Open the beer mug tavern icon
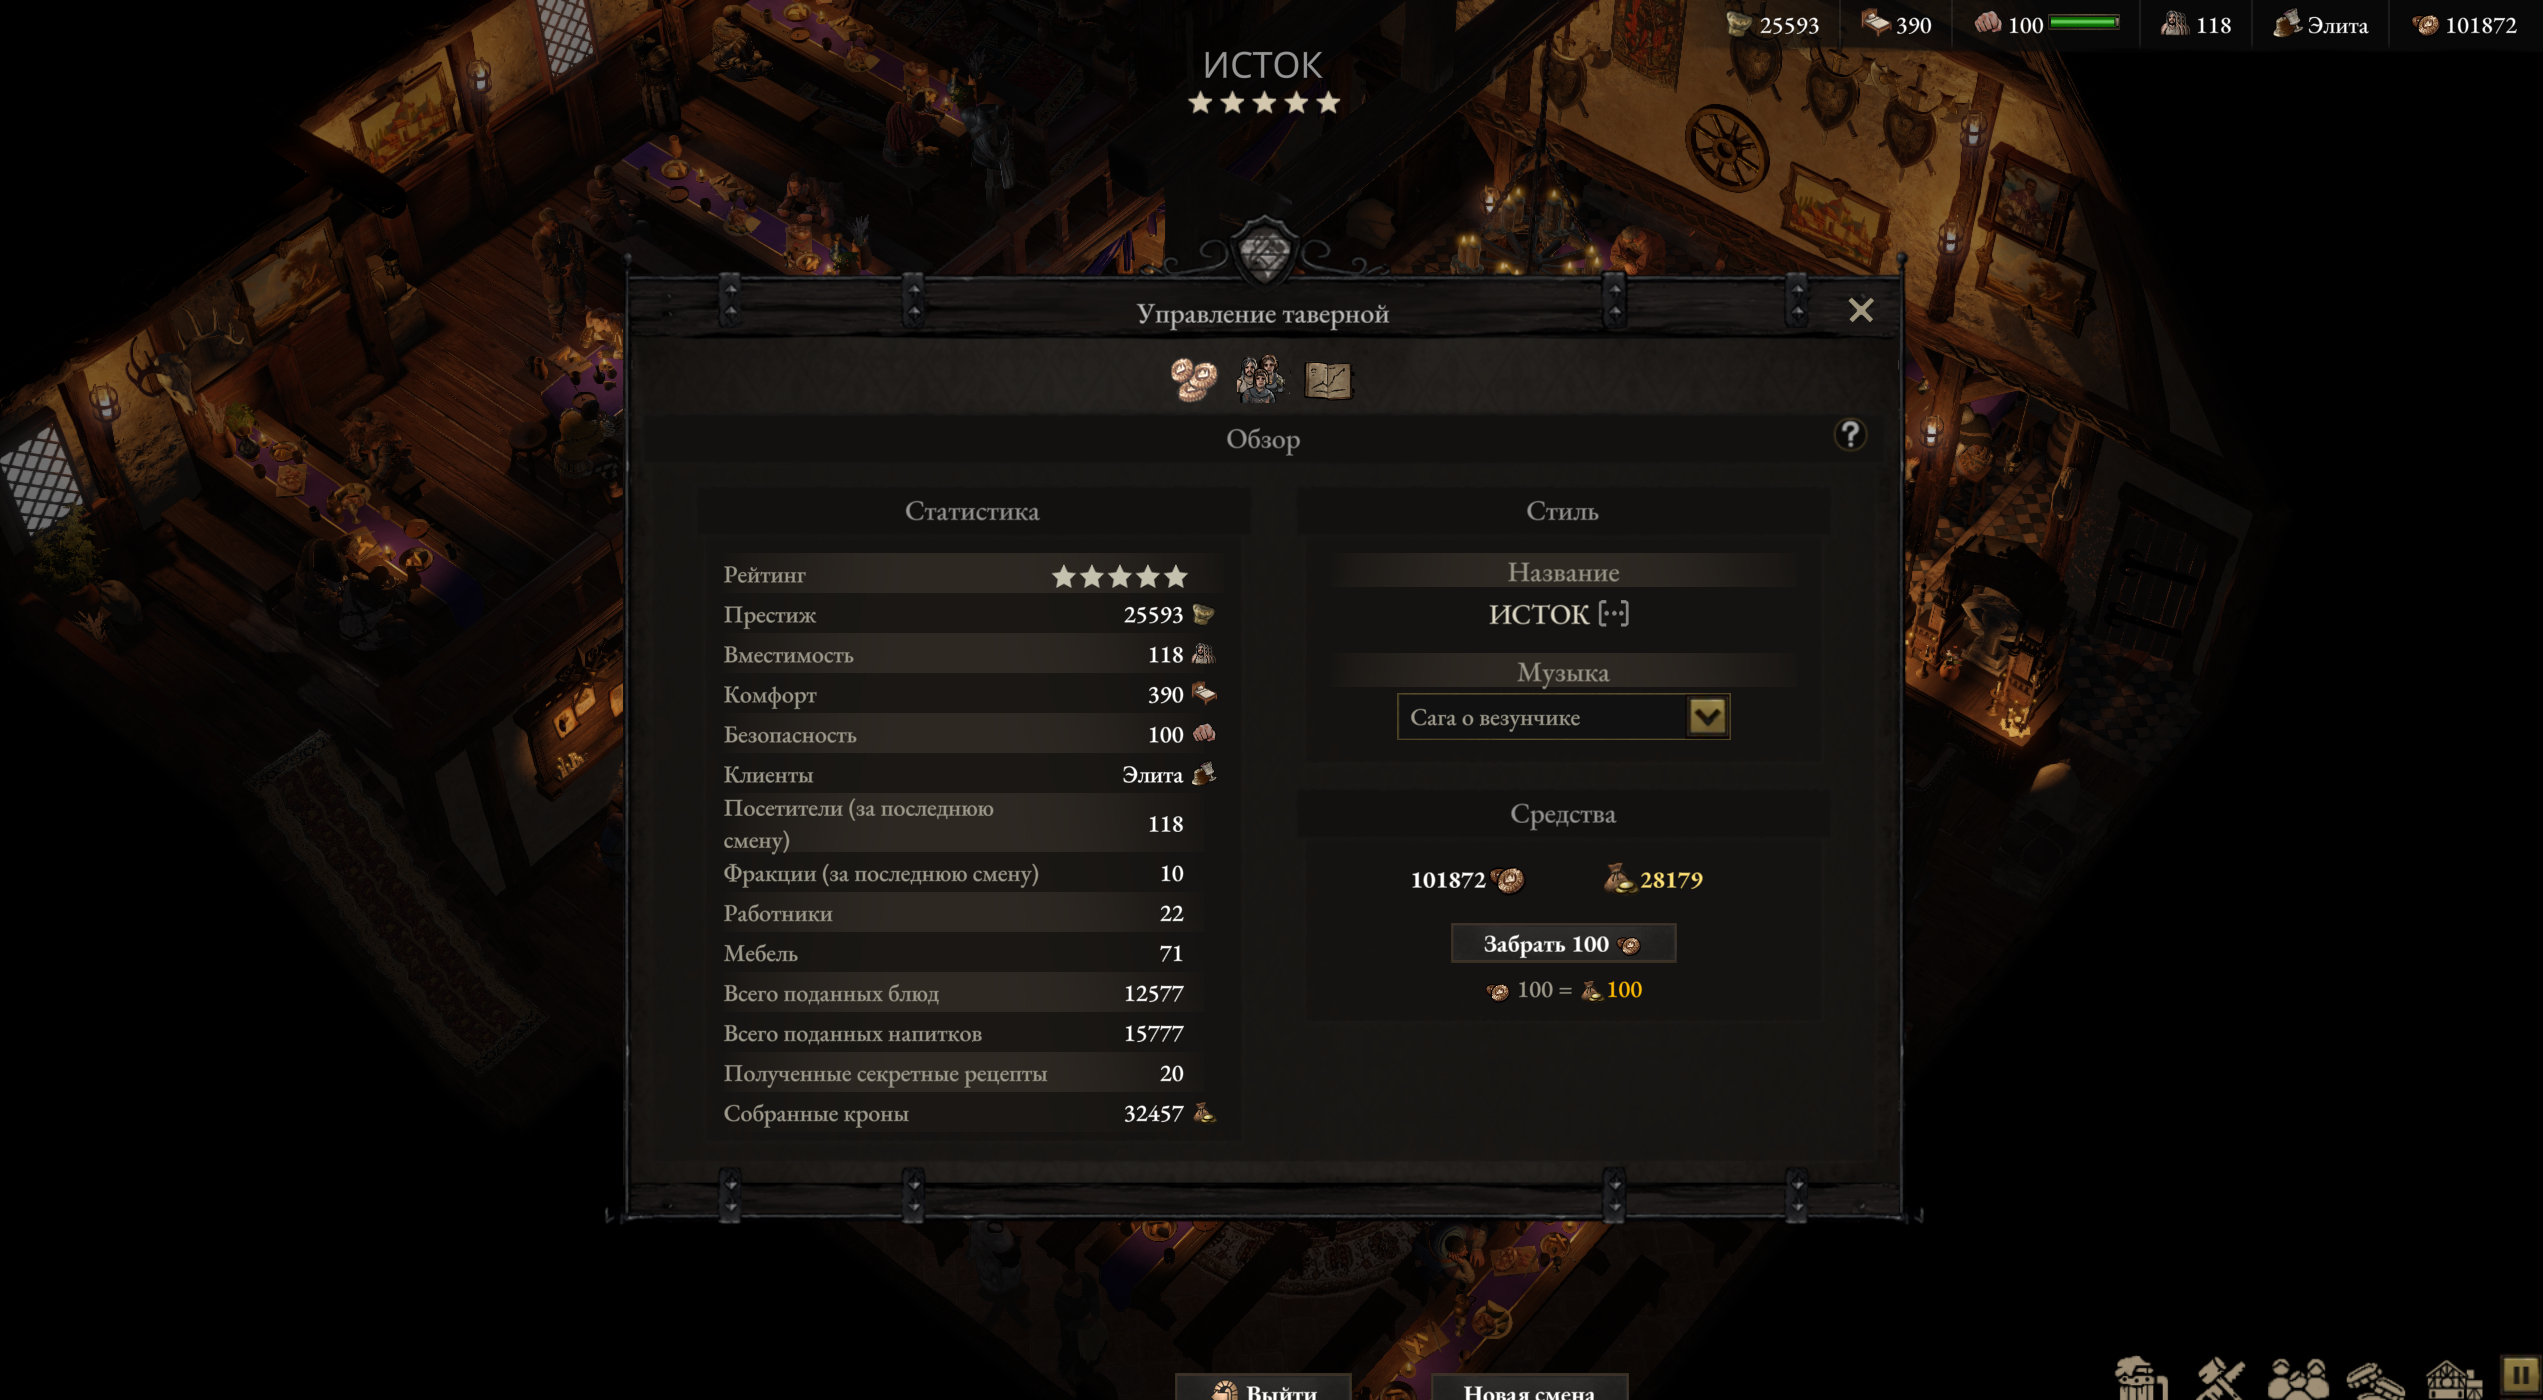This screenshot has height=1400, width=2543. point(2140,1379)
